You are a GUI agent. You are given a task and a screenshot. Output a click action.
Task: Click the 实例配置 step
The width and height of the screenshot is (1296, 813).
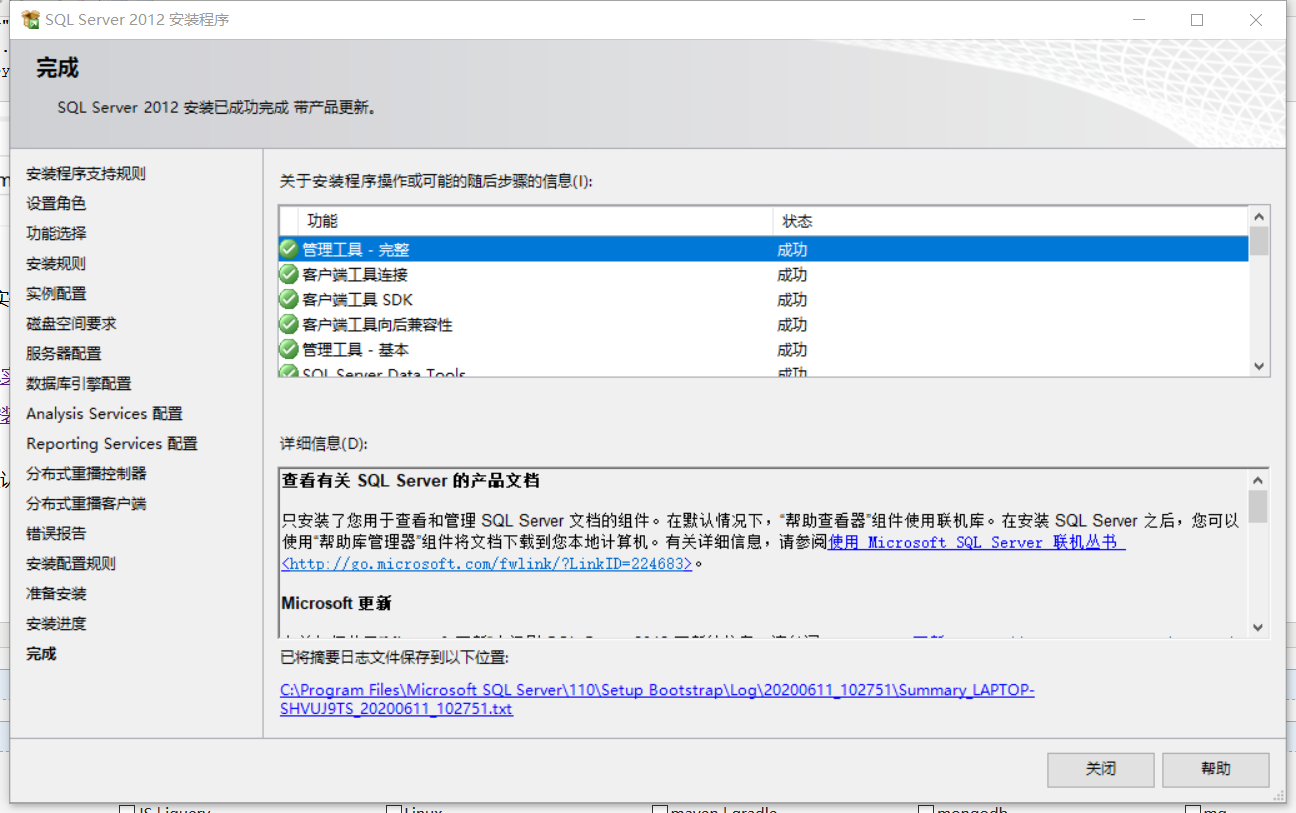click(x=56, y=293)
